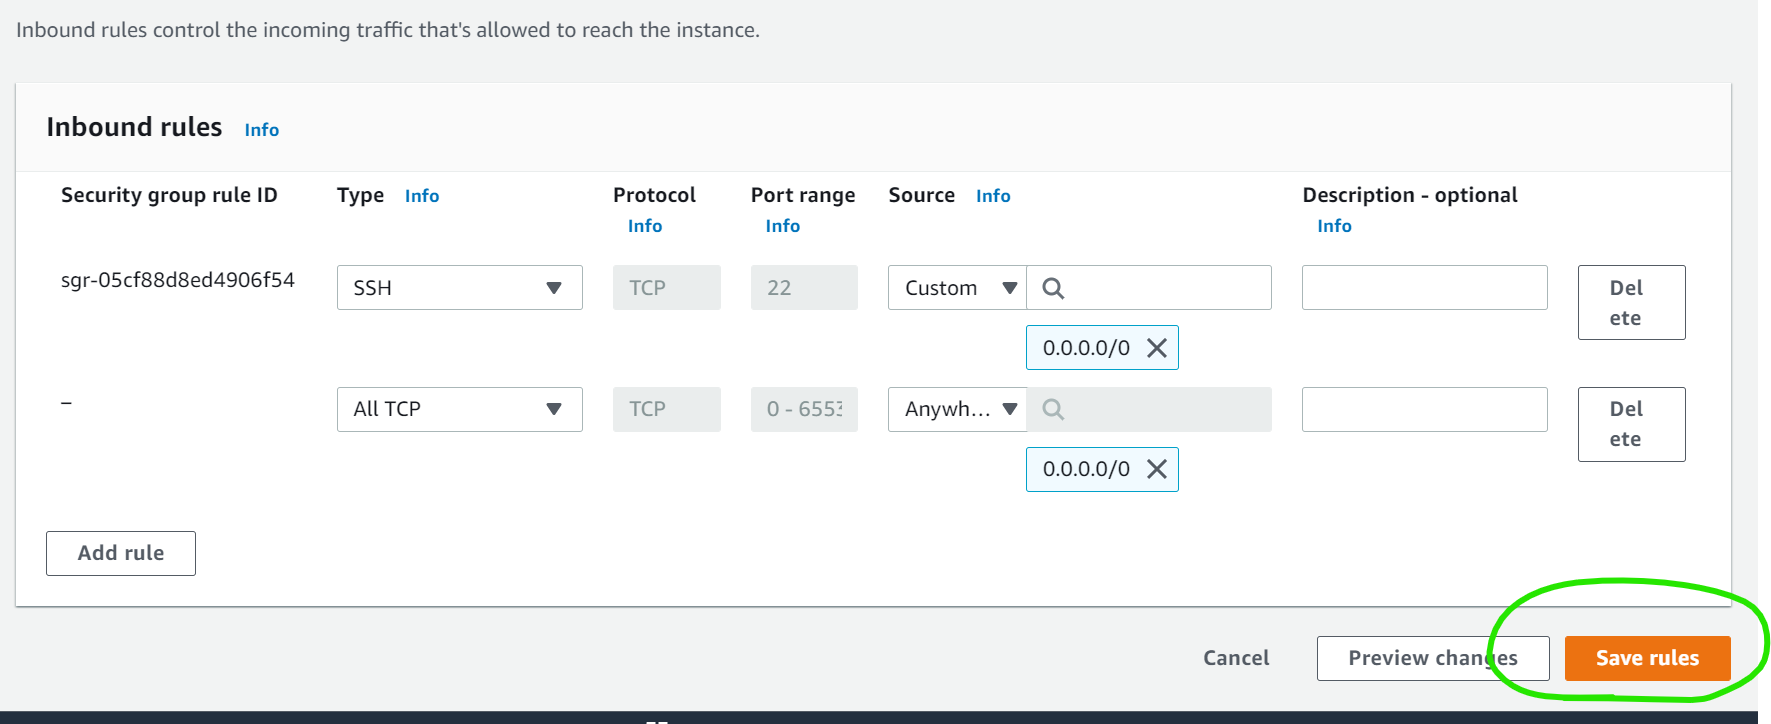Delete the All TCP inbound rule
Viewport: 1771px width, 724px height.
coord(1631,424)
